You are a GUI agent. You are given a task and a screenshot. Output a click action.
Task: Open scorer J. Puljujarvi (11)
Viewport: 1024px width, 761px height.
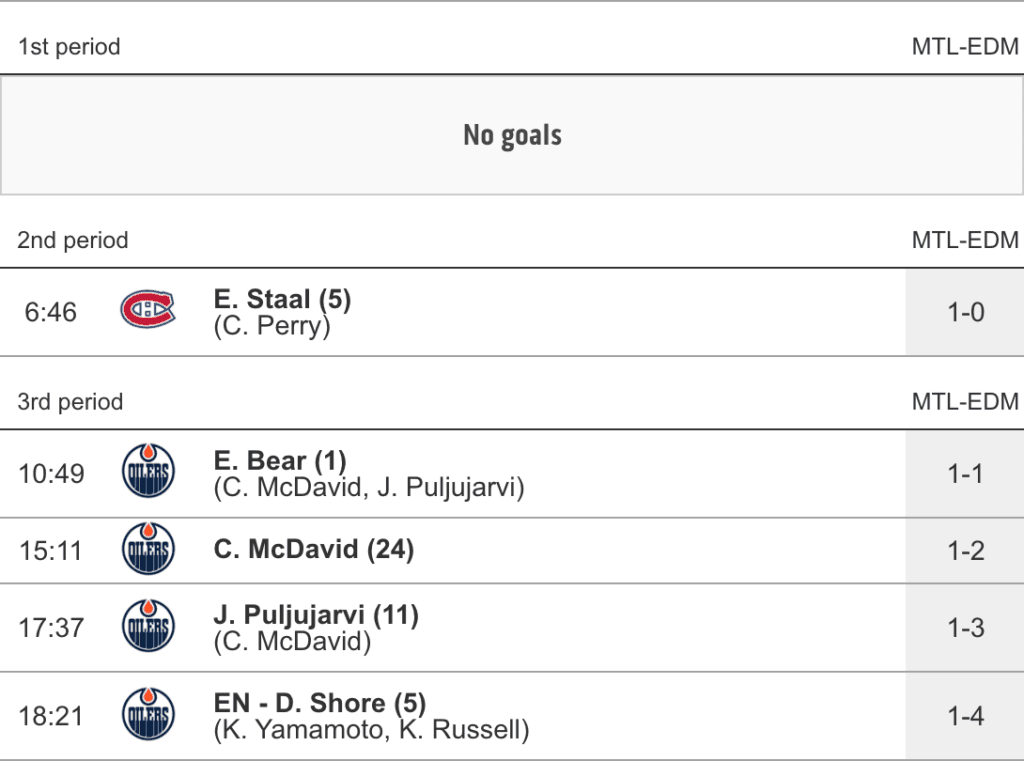316,615
